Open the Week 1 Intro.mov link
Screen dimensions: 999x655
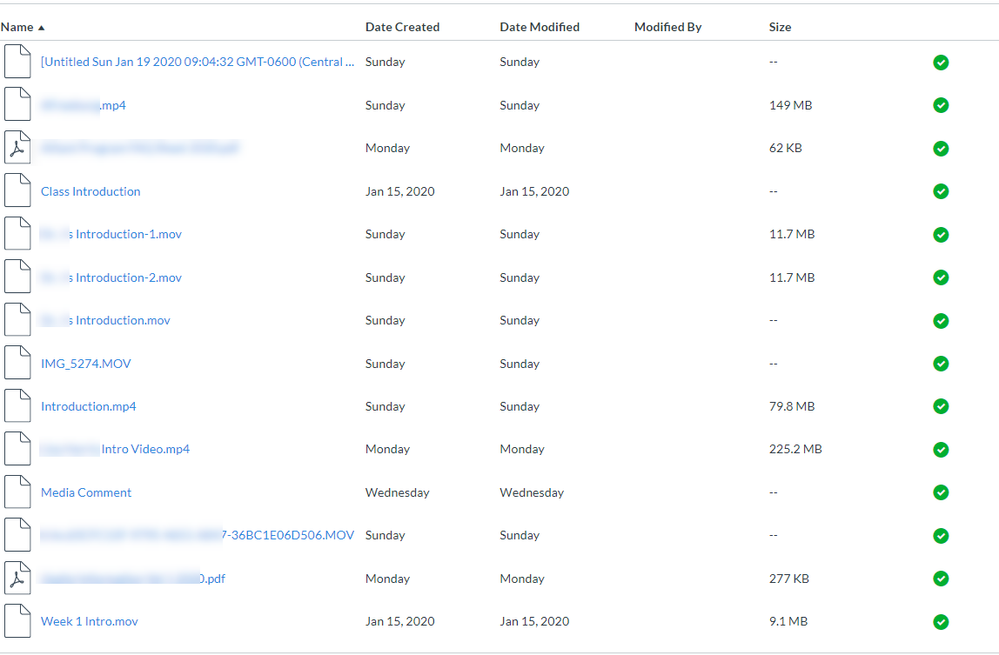coord(89,621)
